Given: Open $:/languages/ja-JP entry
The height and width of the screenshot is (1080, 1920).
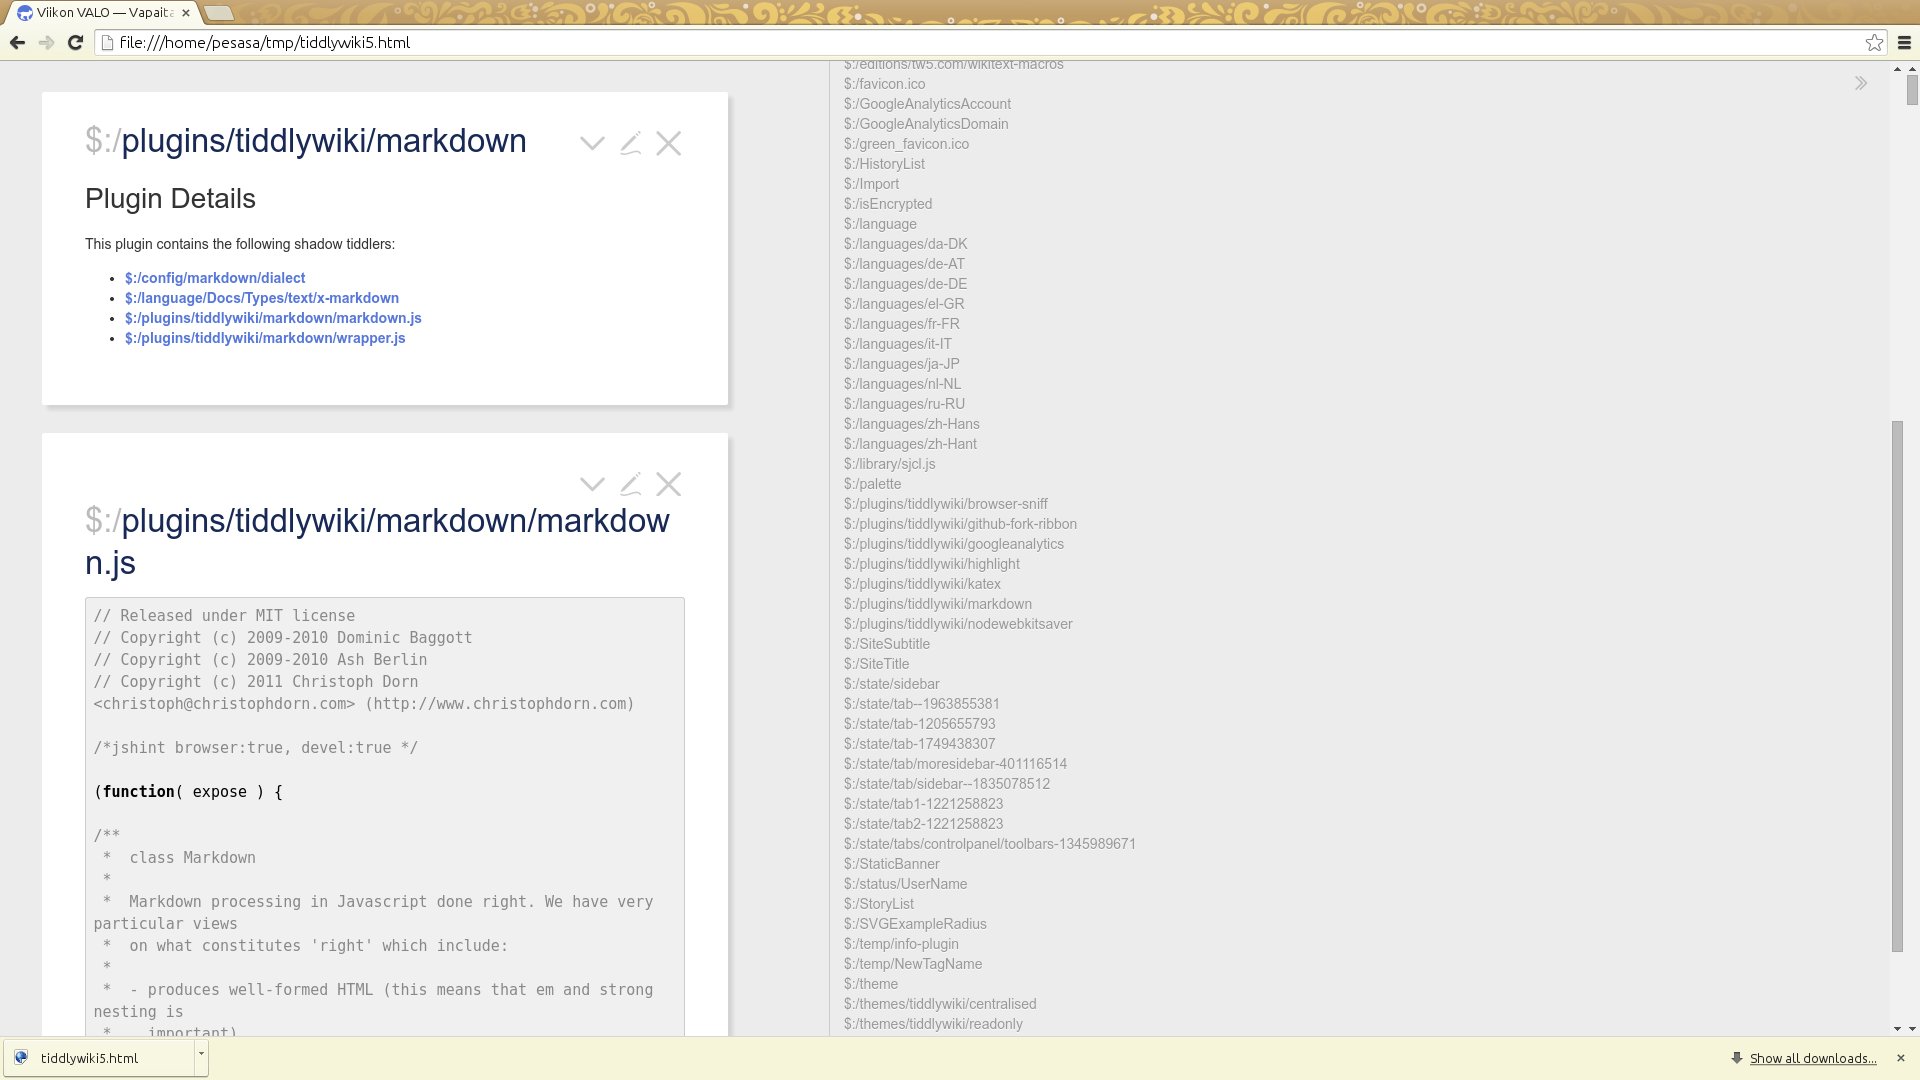Looking at the screenshot, I should click(x=901, y=364).
